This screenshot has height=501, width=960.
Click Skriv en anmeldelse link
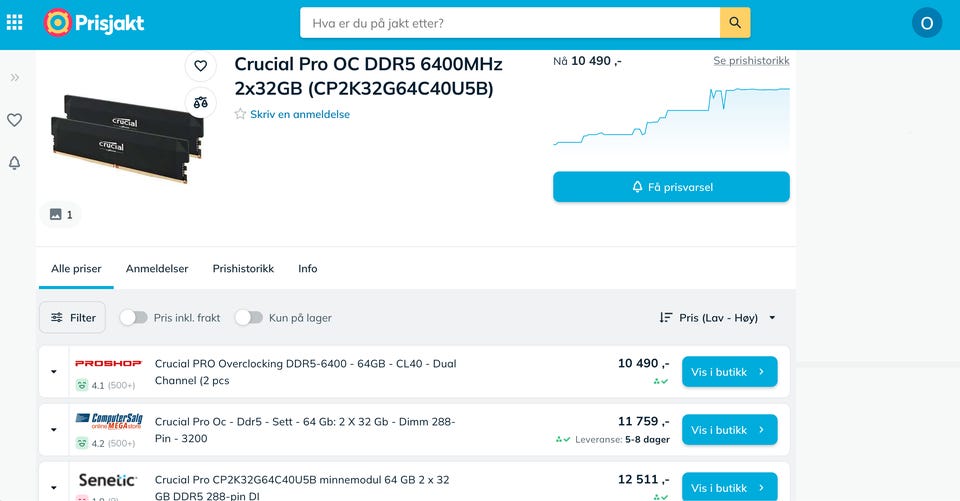pos(300,114)
